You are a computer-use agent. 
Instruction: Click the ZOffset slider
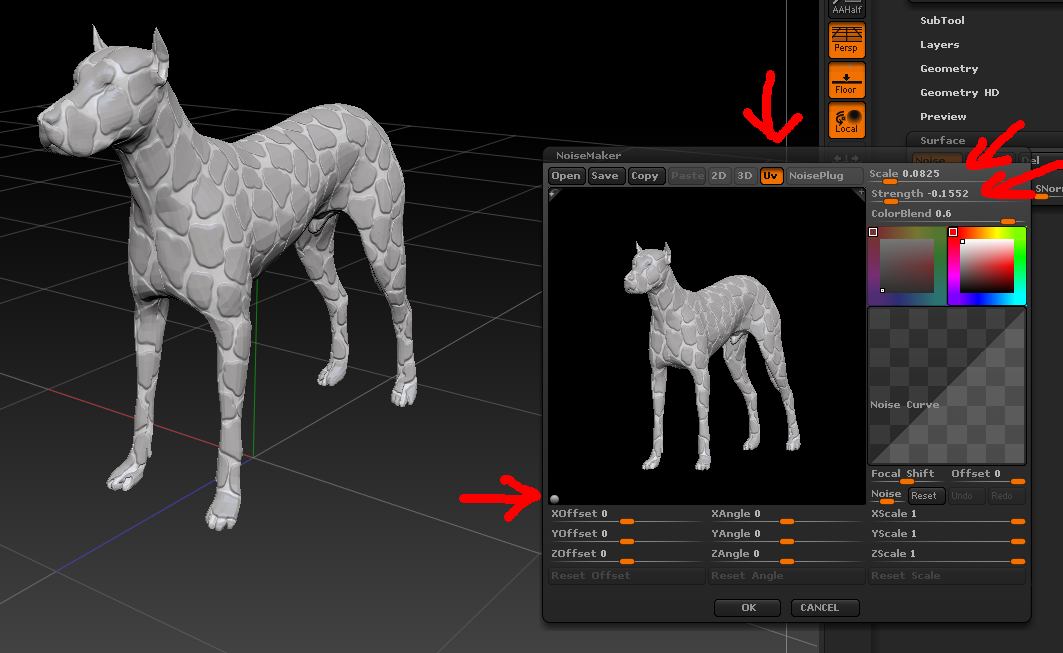626,556
